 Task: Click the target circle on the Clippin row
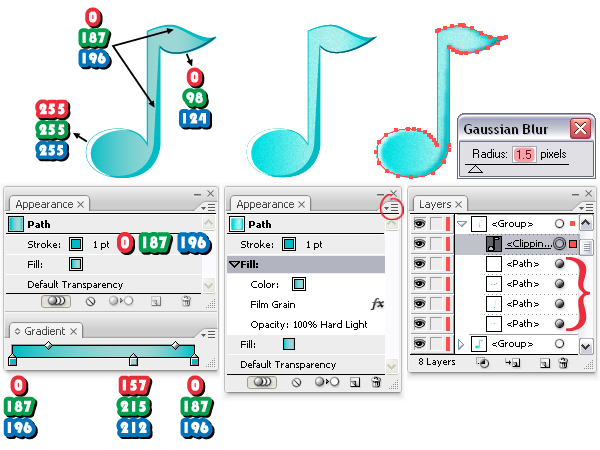(559, 244)
